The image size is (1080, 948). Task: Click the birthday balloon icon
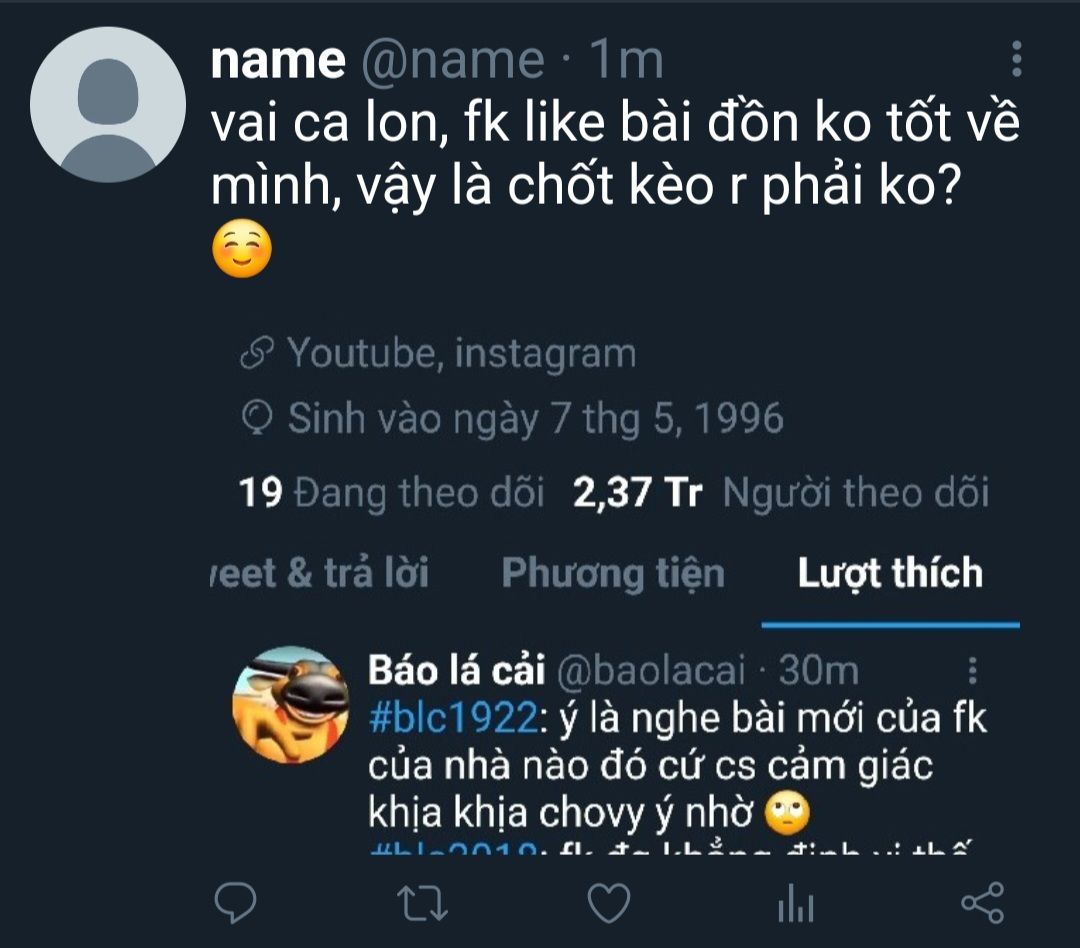pos(259,420)
